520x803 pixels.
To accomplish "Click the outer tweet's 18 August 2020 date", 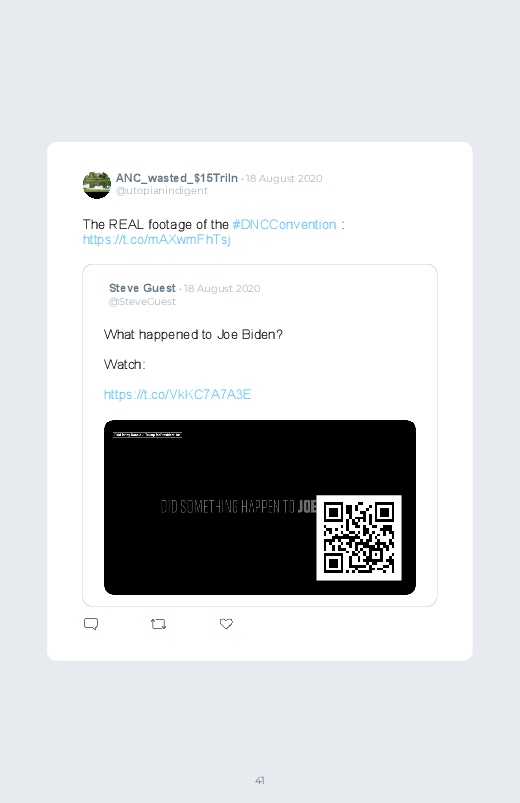I will click(x=284, y=178).
